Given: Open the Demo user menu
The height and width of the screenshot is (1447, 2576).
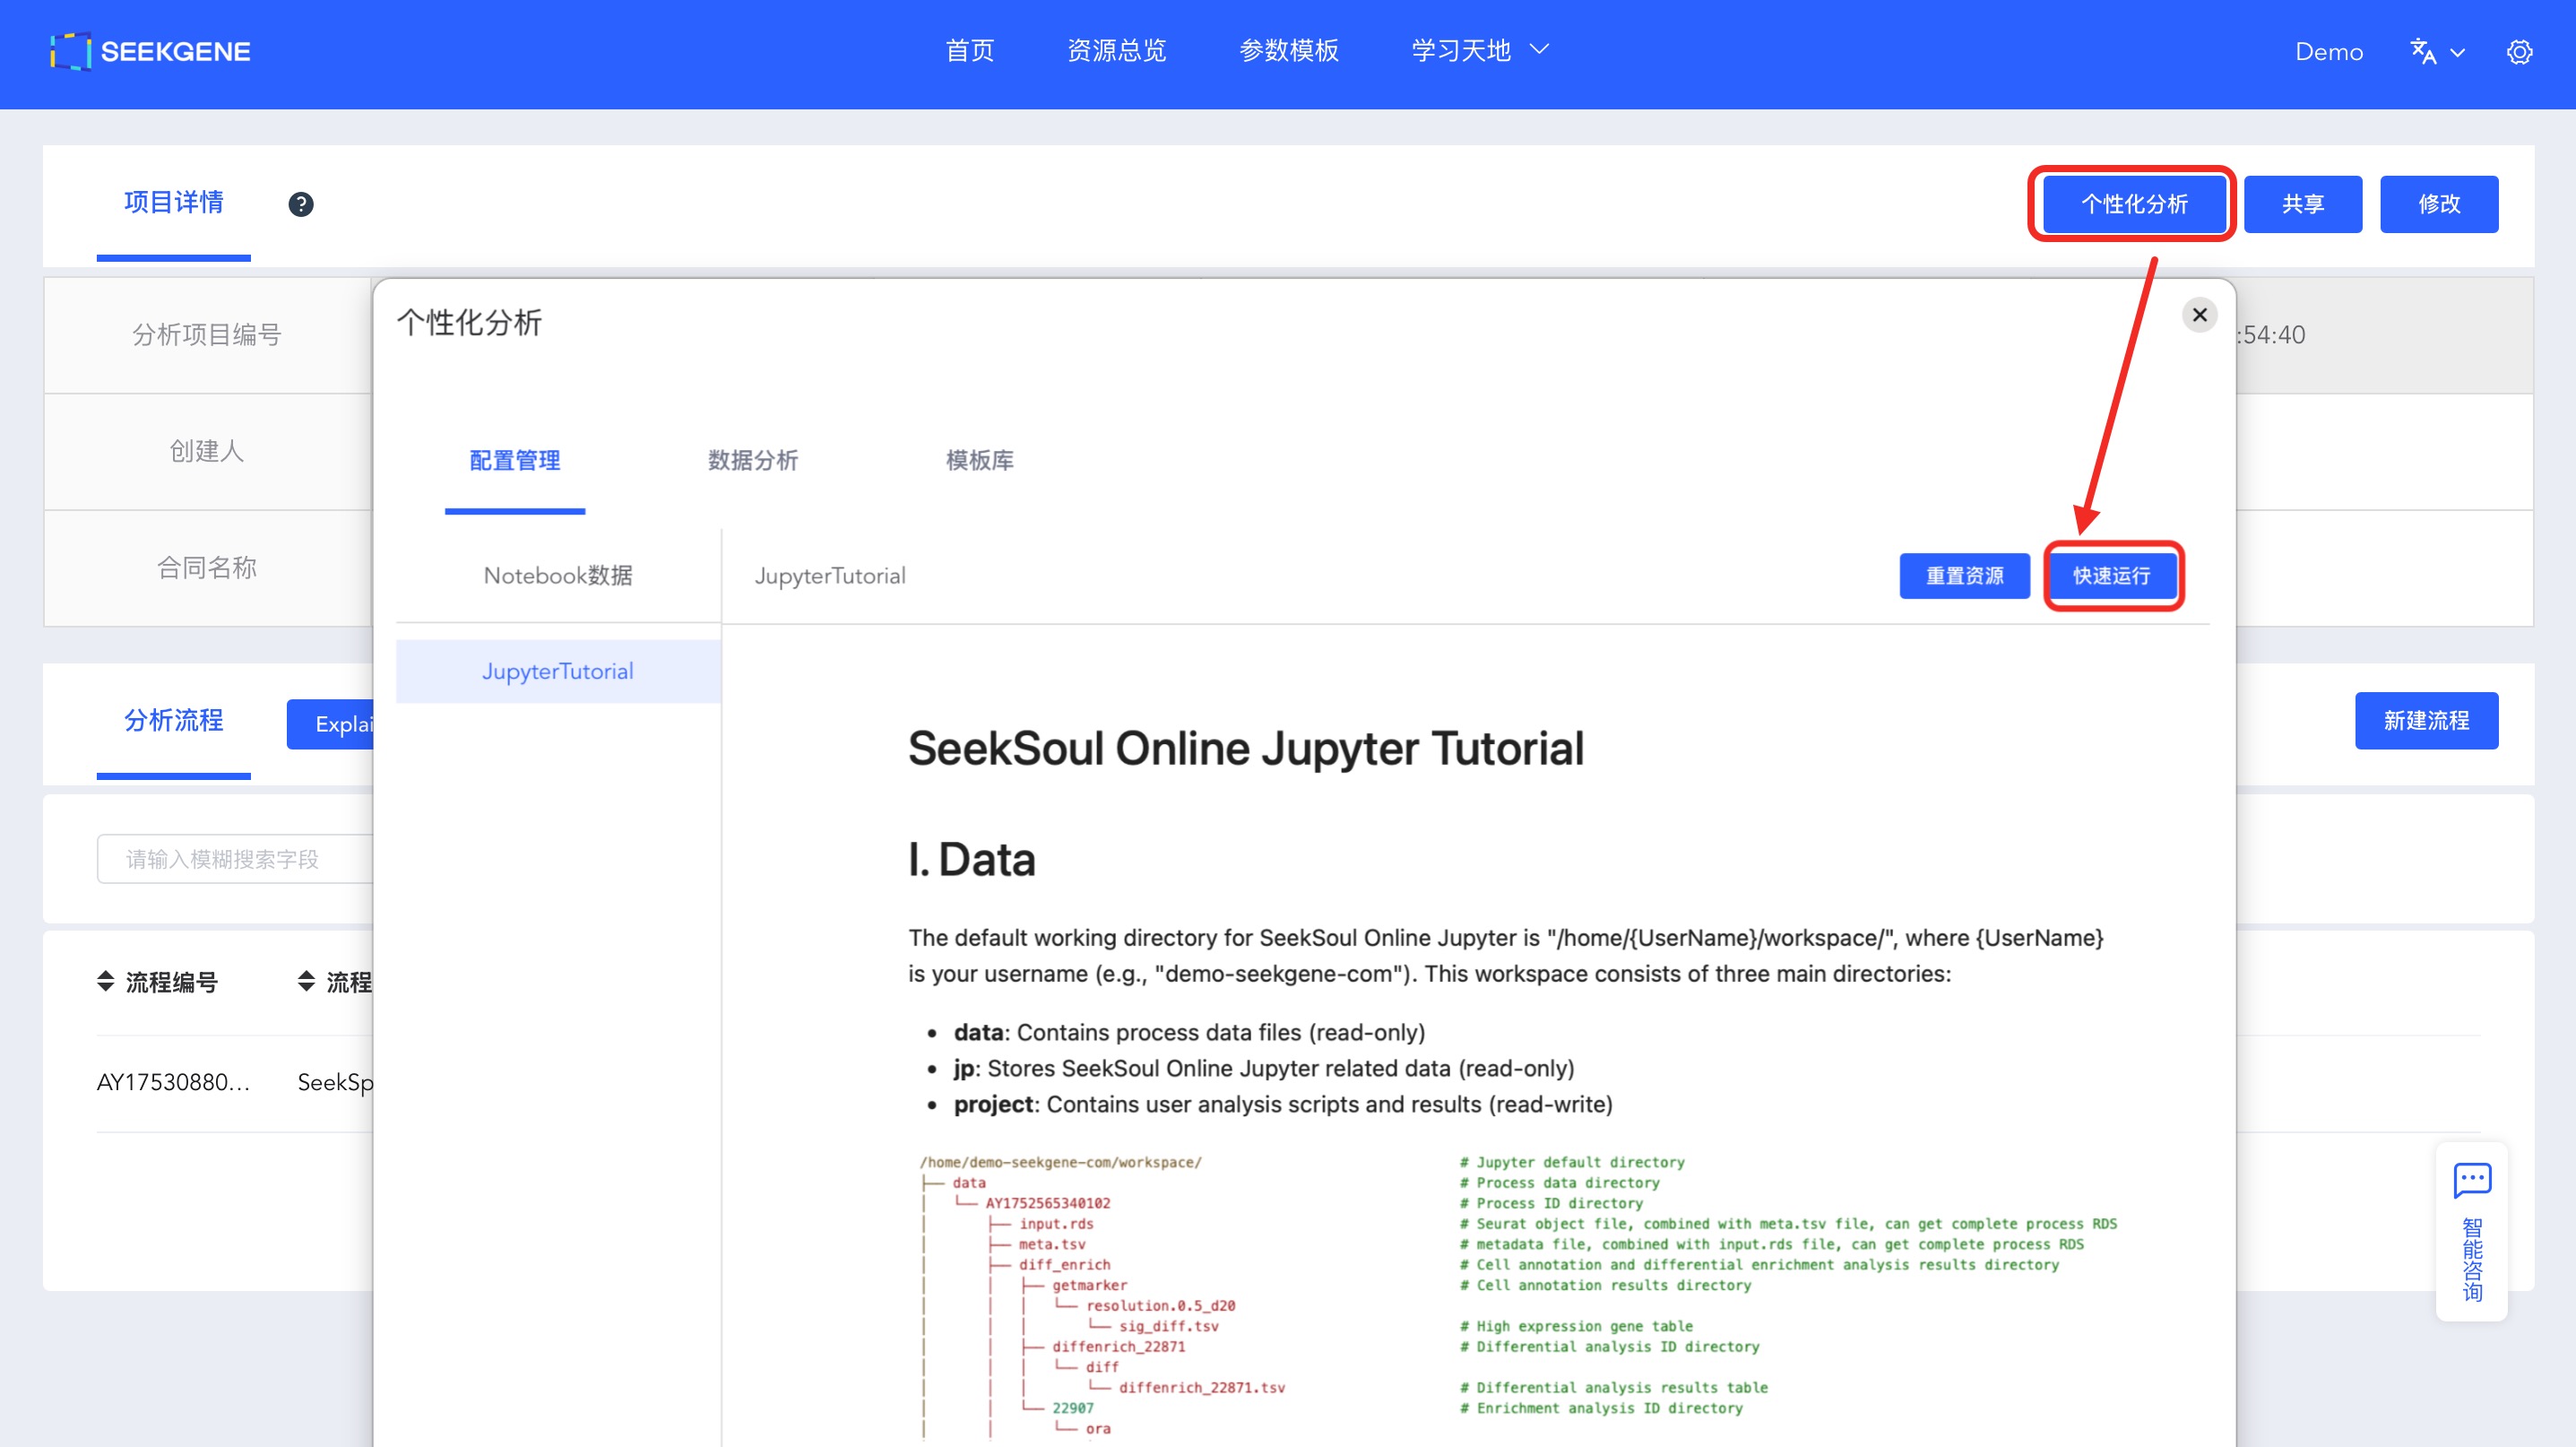Looking at the screenshot, I should 2328,52.
